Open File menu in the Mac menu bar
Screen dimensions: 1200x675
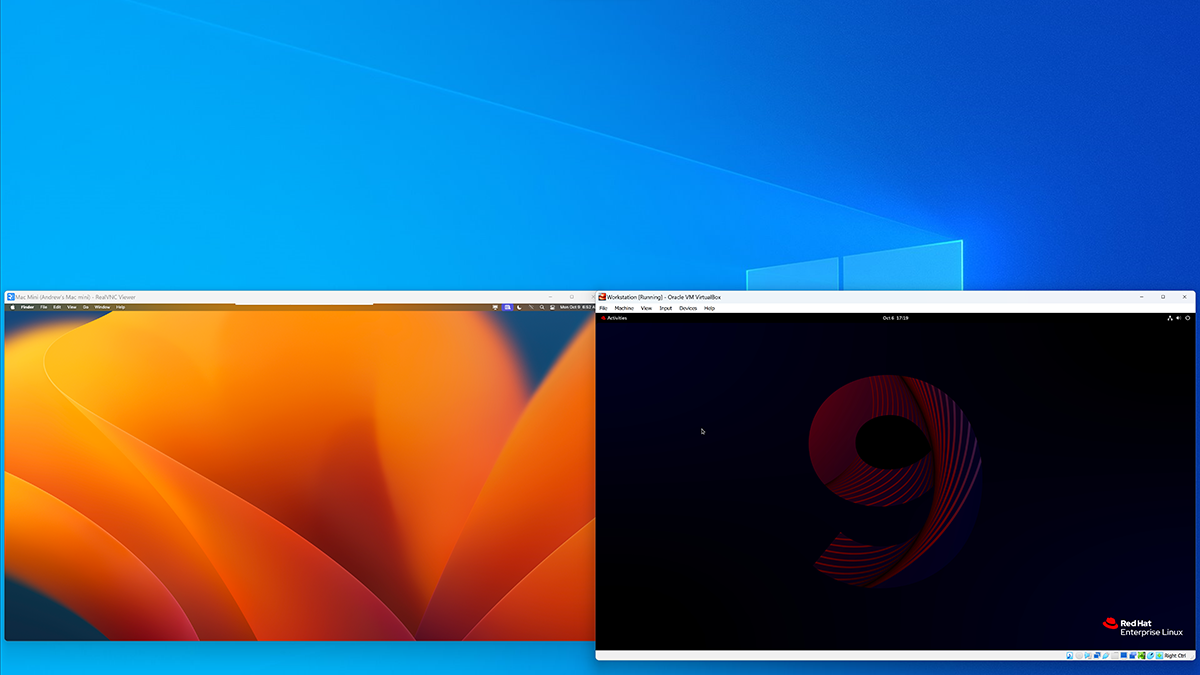44,307
